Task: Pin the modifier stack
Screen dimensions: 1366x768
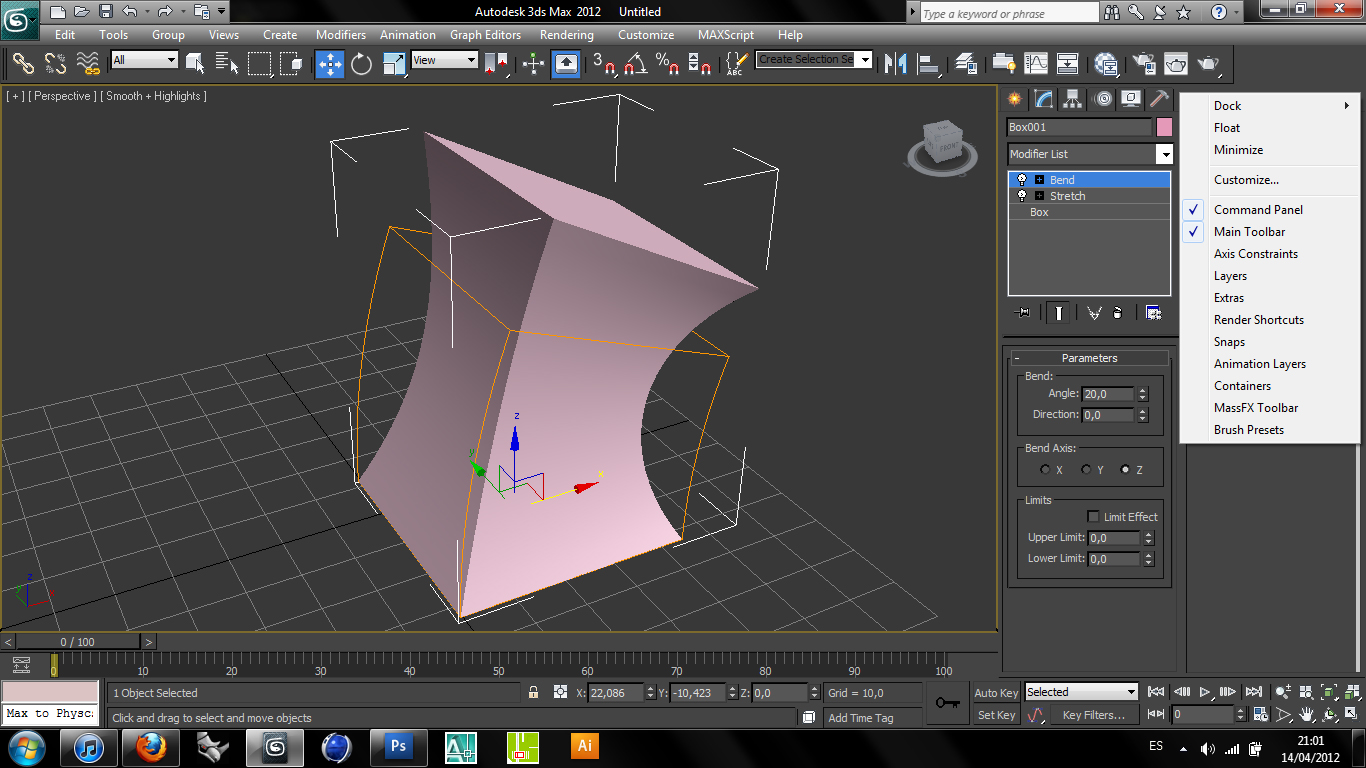Action: pos(1022,312)
